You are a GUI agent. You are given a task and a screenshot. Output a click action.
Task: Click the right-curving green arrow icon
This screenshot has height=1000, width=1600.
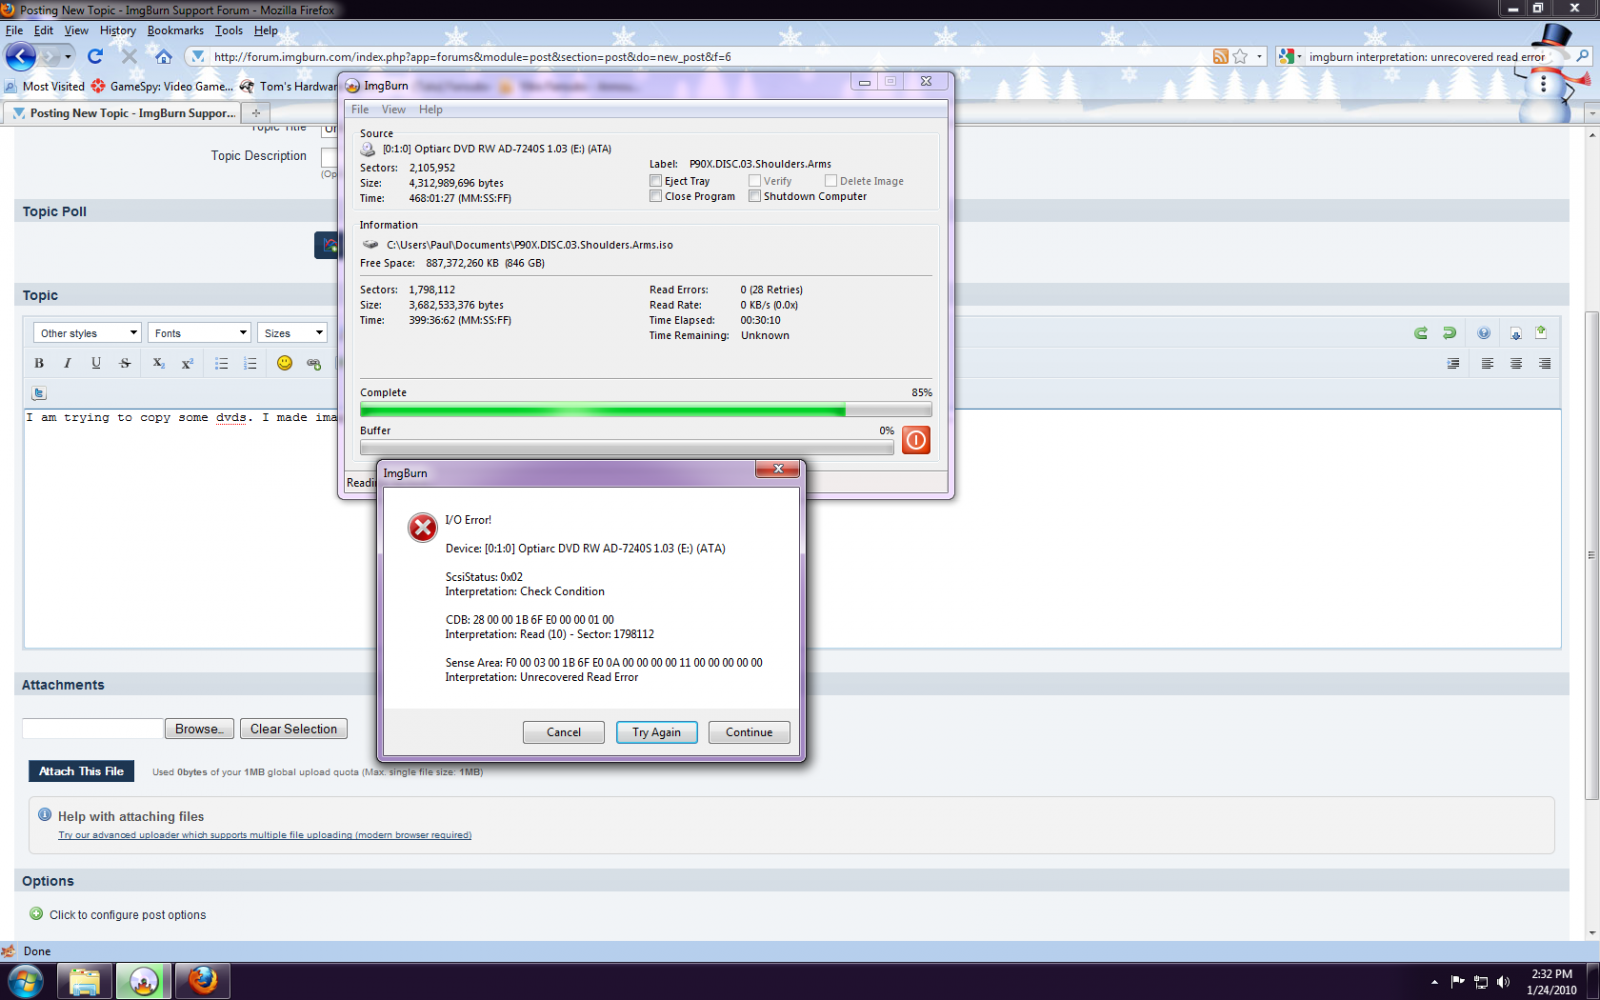(1449, 333)
